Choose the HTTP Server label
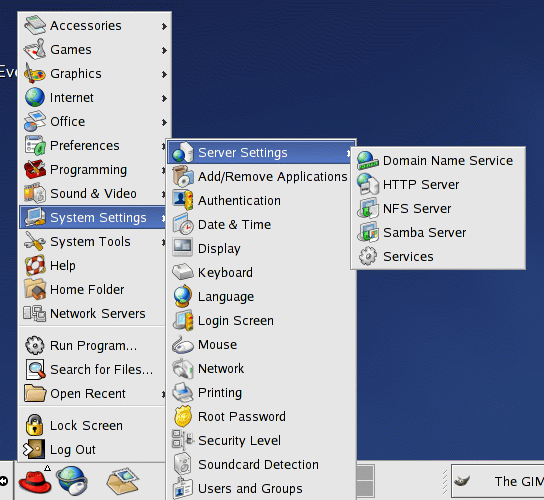This screenshot has height=500, width=544. click(x=421, y=185)
